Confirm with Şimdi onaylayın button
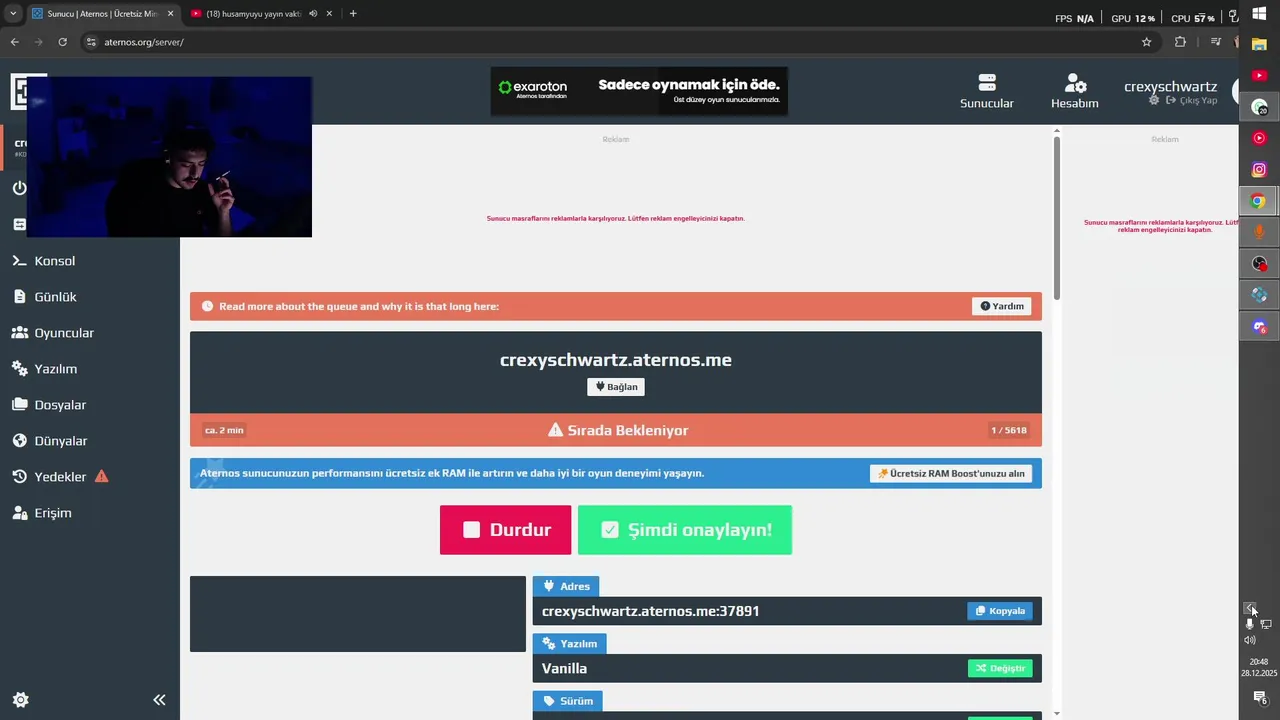Viewport: 1280px width, 720px height. [685, 530]
